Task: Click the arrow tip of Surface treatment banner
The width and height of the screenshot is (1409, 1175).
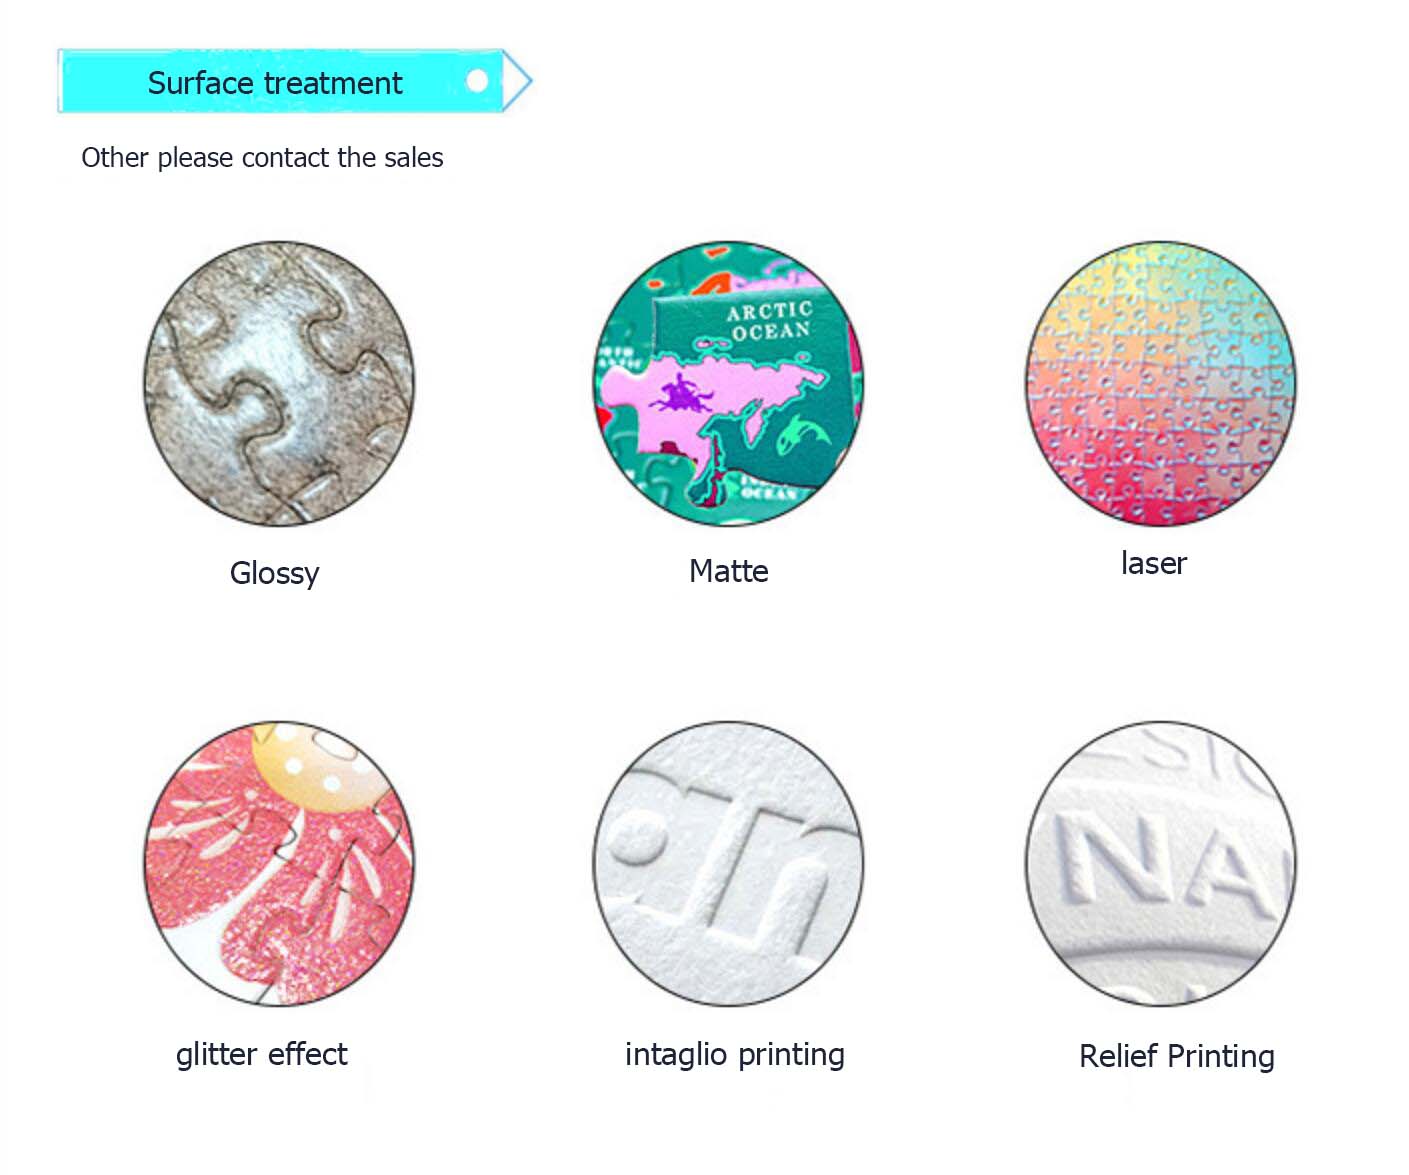Action: [519, 80]
